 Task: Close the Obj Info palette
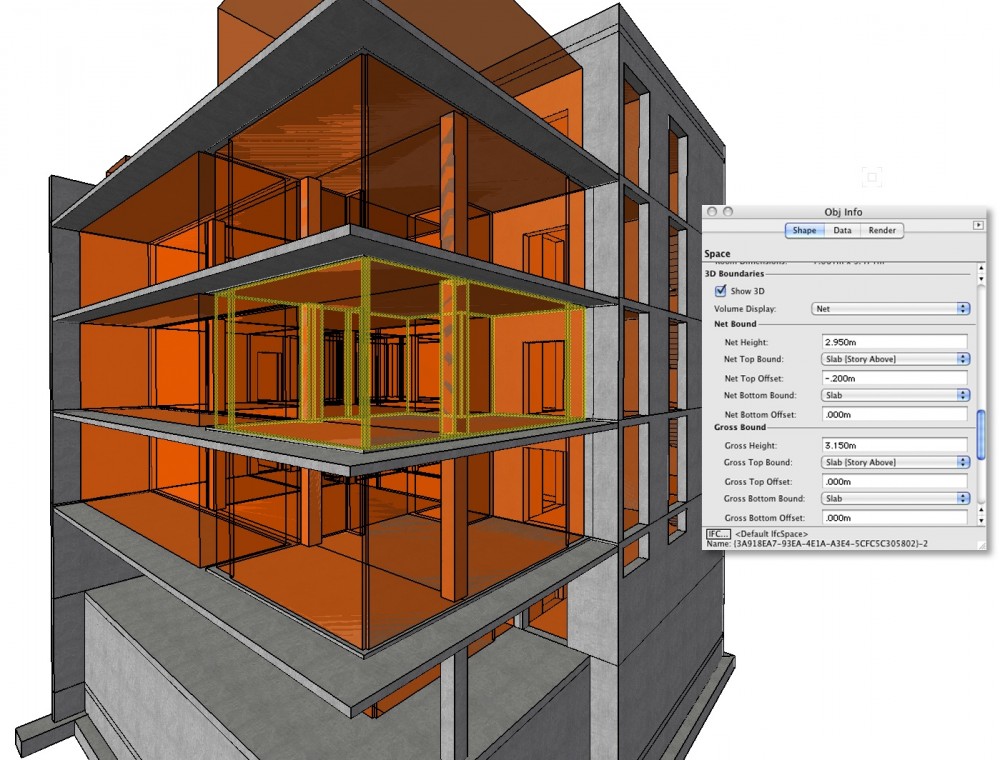712,212
